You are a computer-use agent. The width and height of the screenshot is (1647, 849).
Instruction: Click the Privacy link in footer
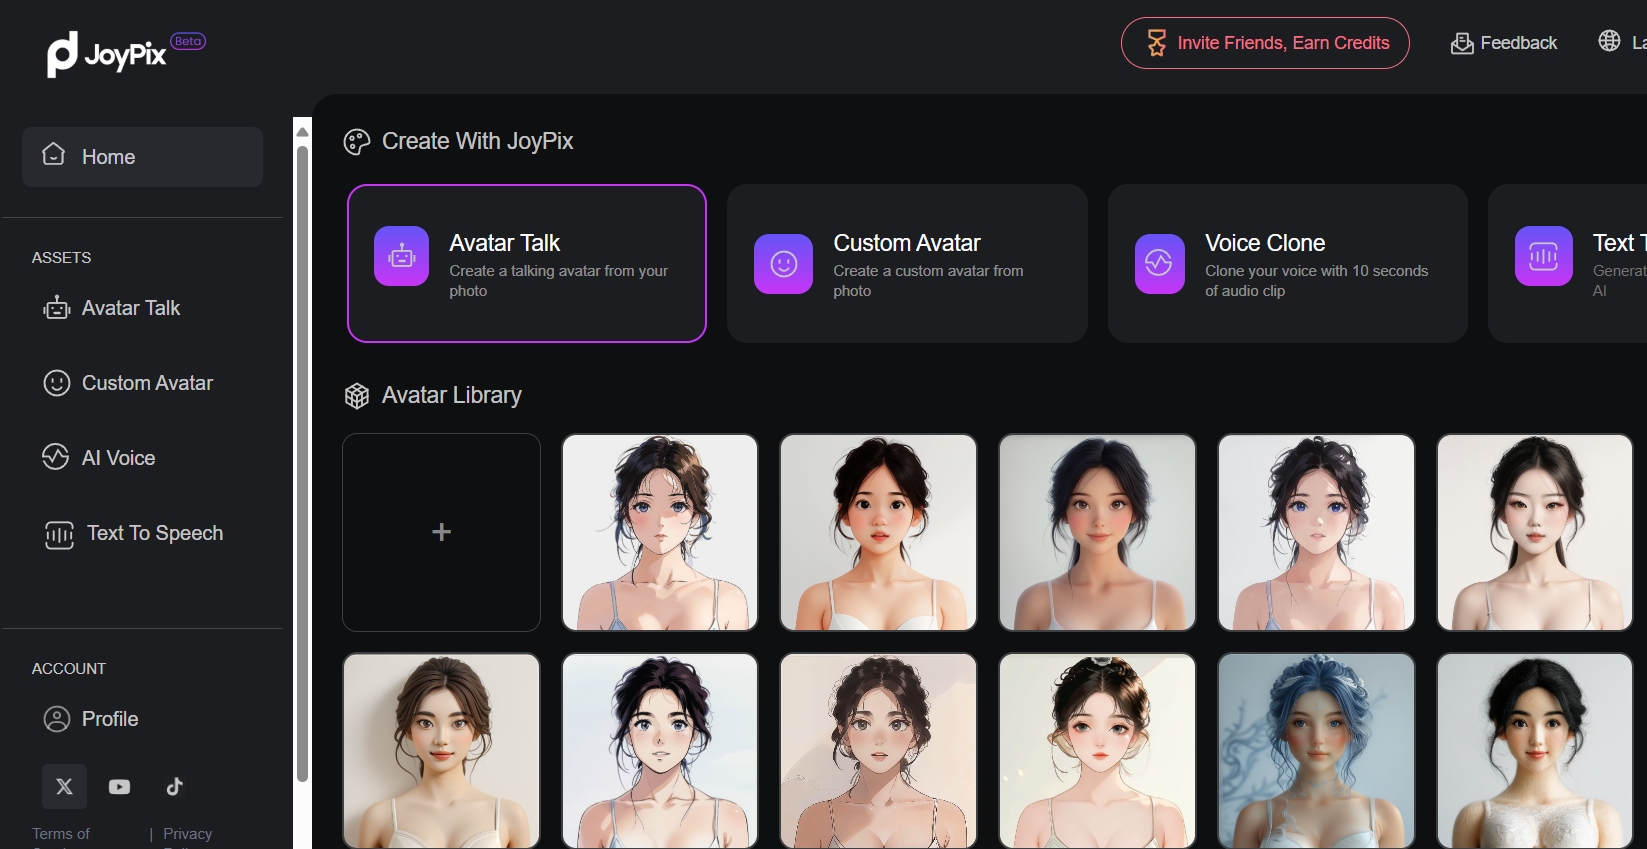tap(187, 834)
